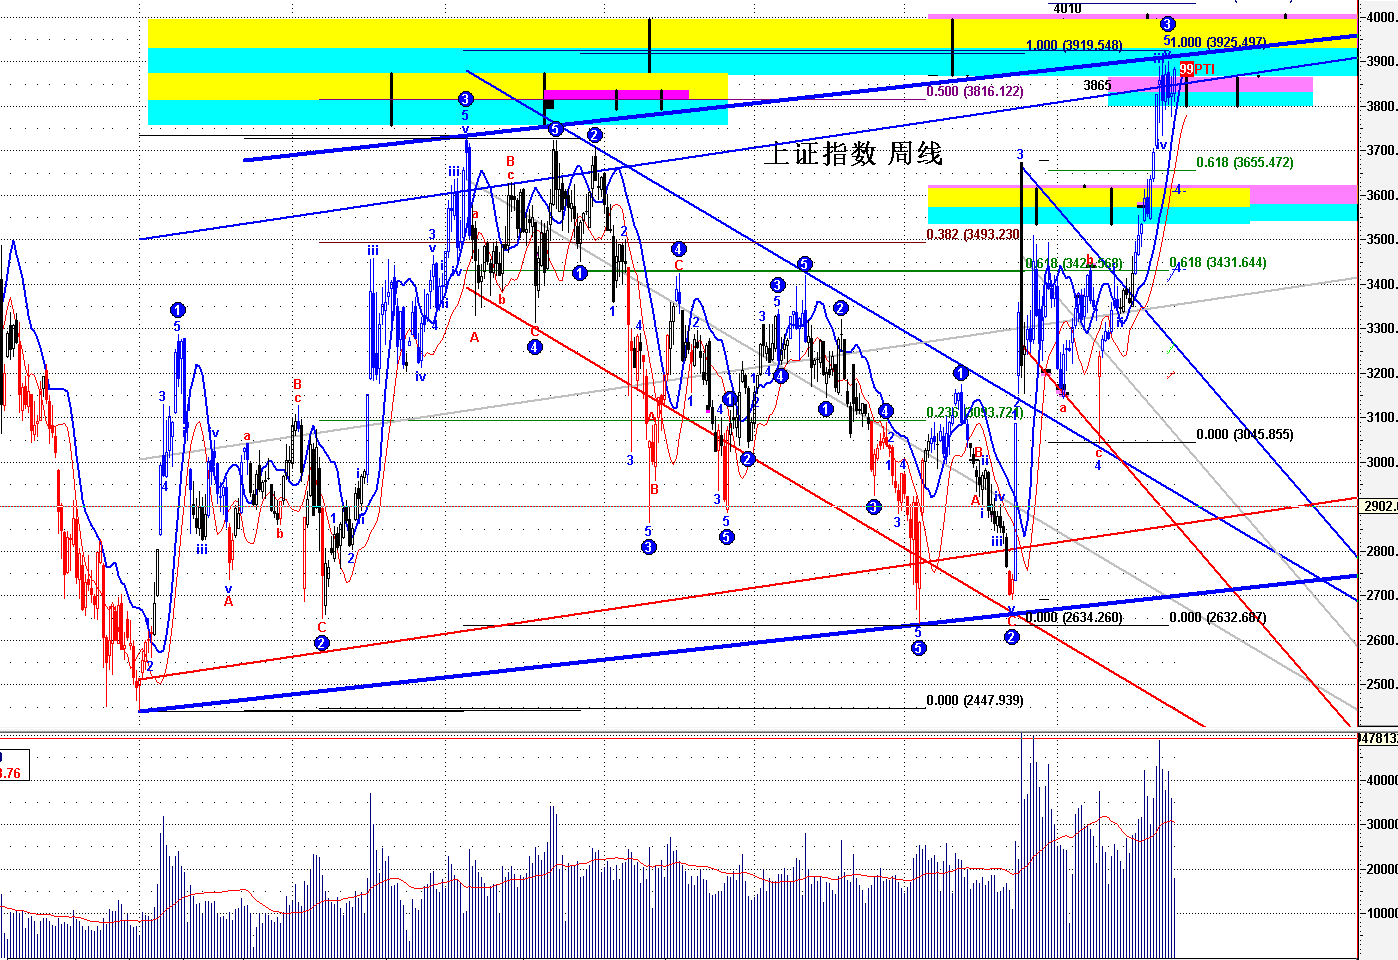Click the 4010 annotation at the chart top
Viewport: 1398px width, 960px height.
(1067, 8)
